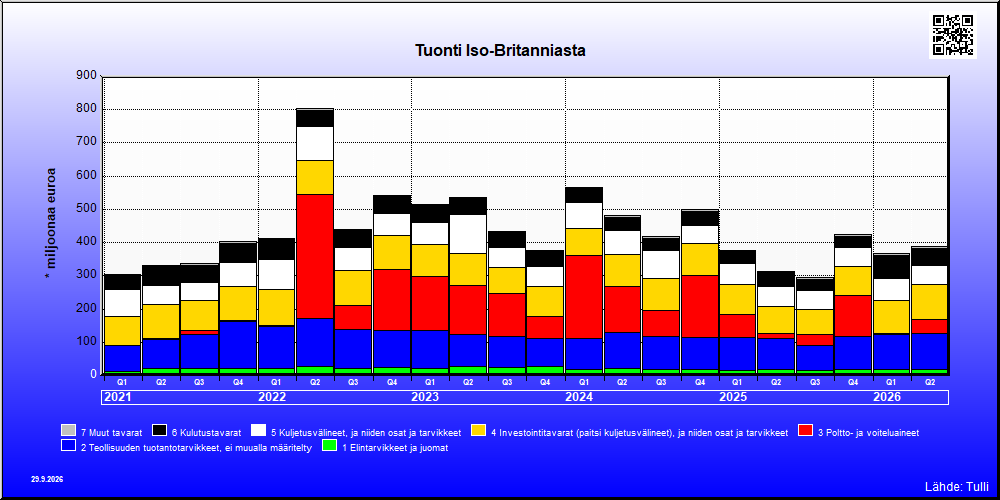Click the green '1 Elintarvikkeet ja juomat' swatch
The height and width of the screenshot is (500, 1000).
(329, 445)
